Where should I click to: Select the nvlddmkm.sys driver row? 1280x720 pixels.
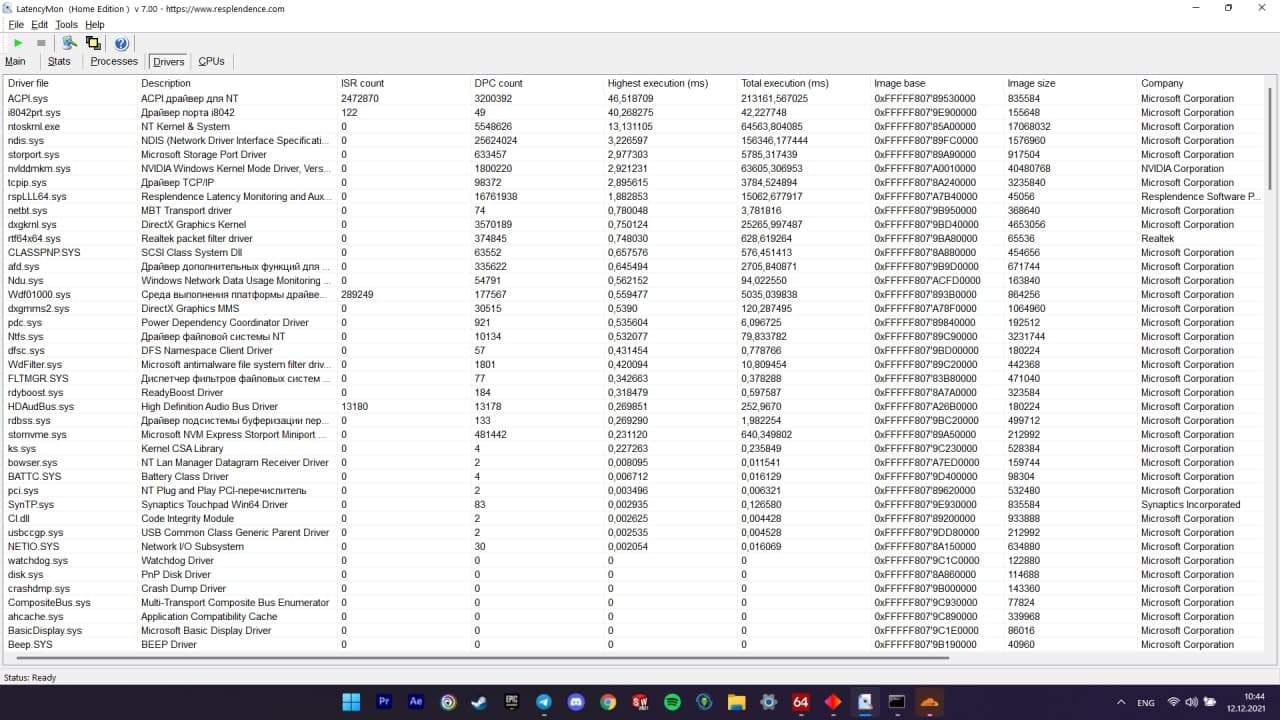(x=635, y=169)
